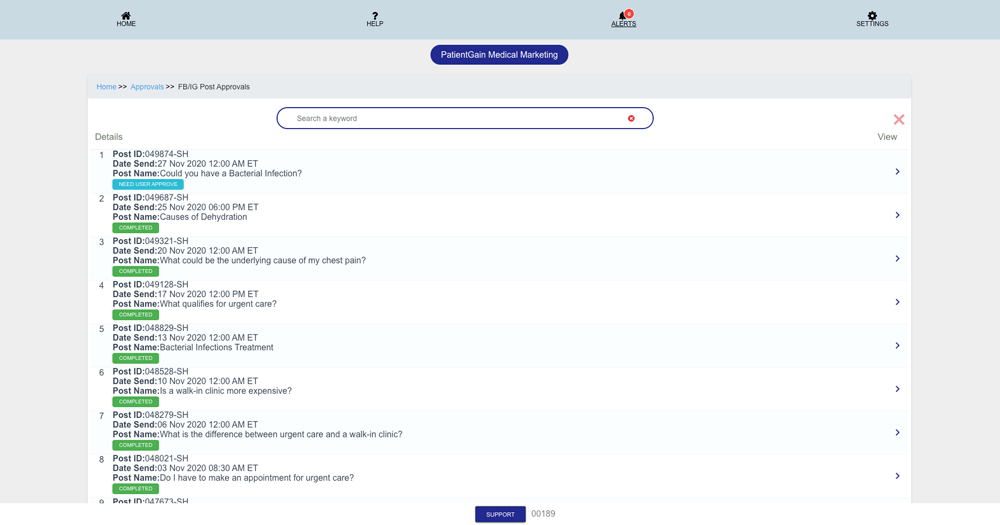
Task: Click the 00189 number beside Support
Action: point(543,514)
